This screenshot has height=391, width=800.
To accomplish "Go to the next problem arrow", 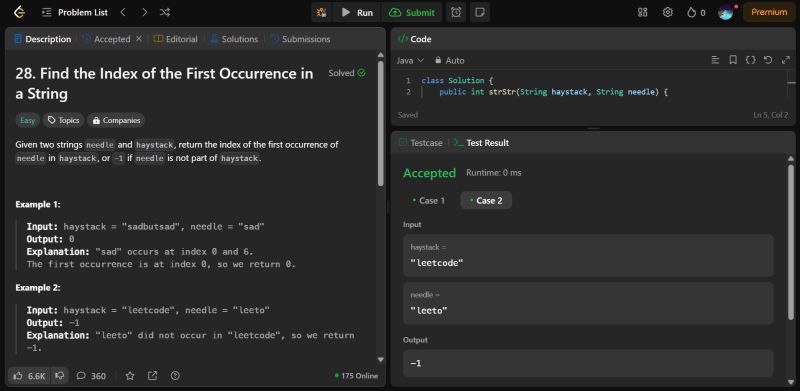I will pos(144,12).
